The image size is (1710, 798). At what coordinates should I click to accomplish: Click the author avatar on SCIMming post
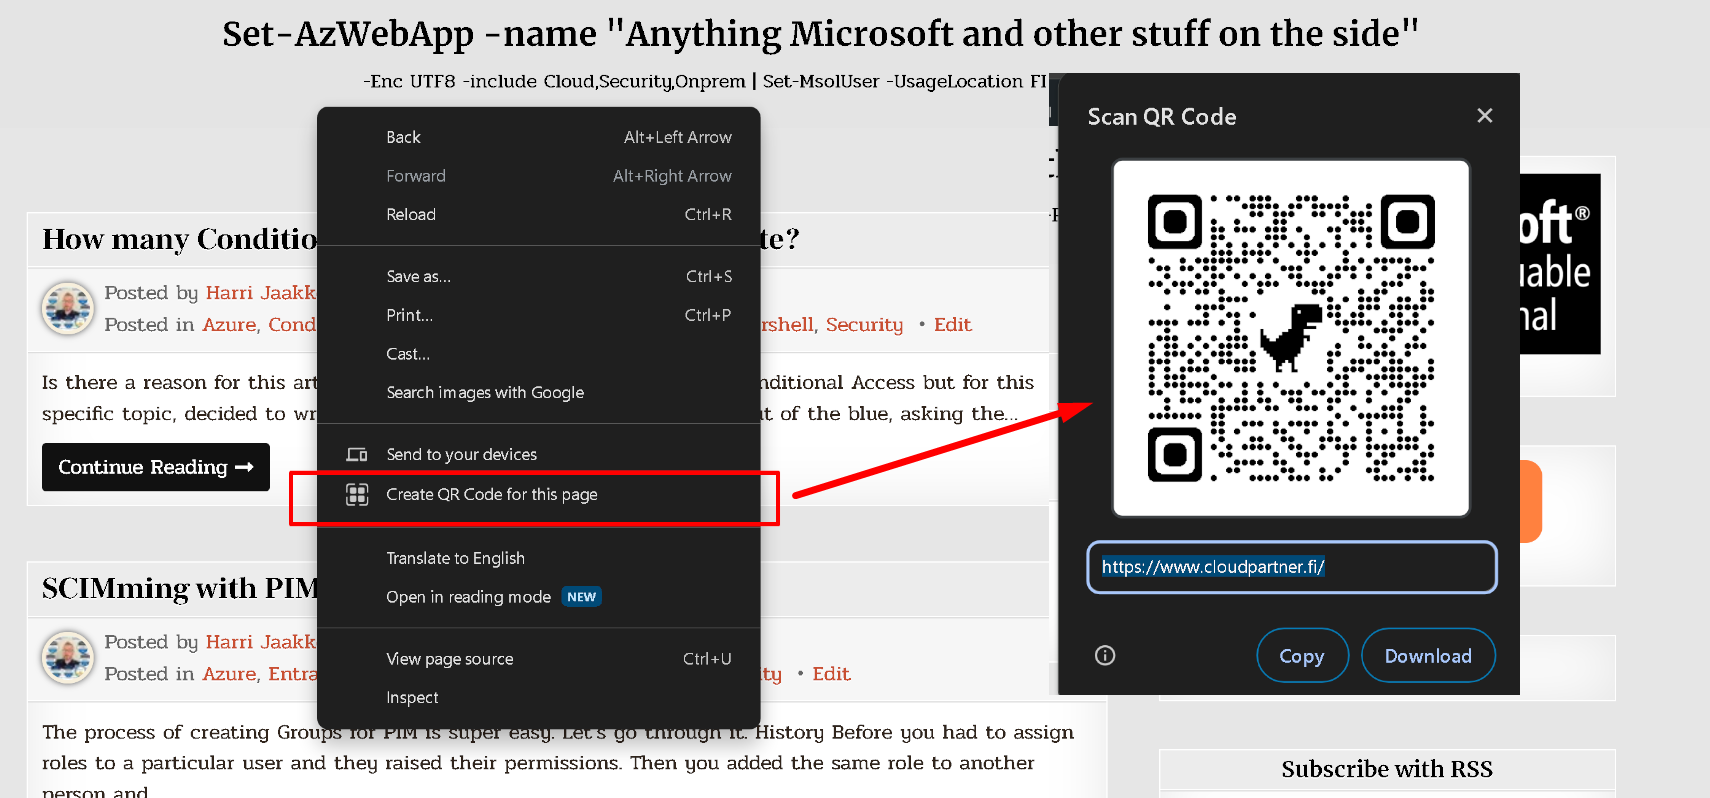pos(67,657)
